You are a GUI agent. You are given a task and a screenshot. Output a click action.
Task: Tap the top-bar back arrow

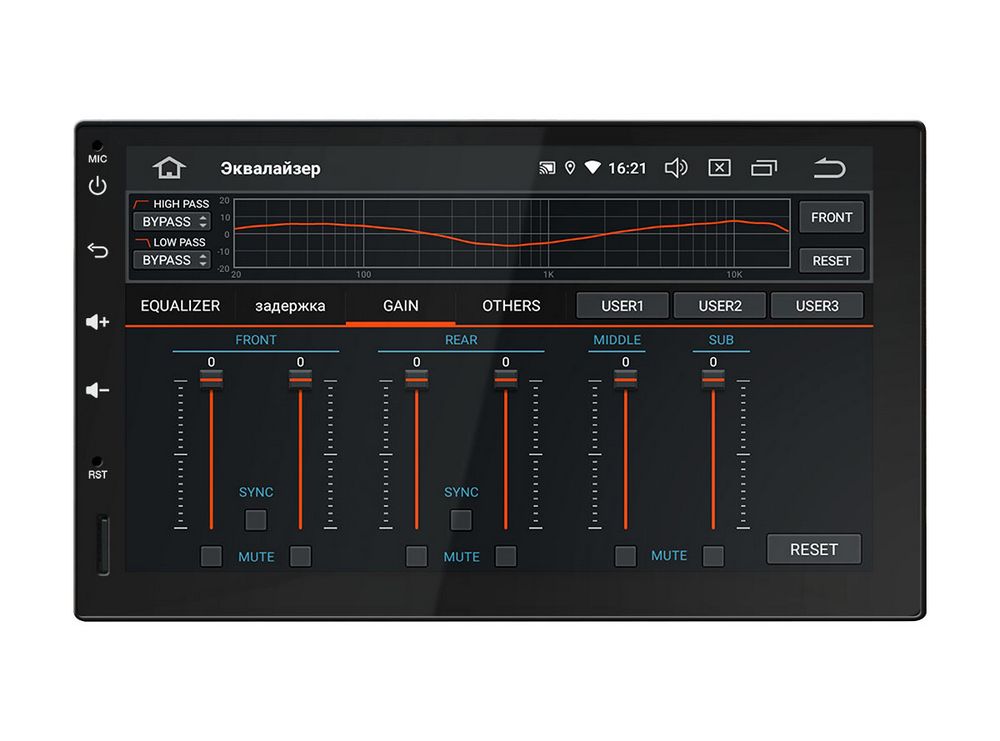coord(829,168)
